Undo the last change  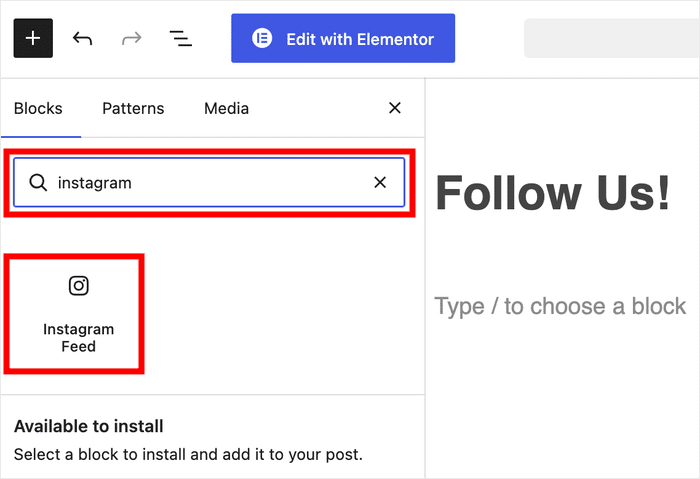pyautogui.click(x=83, y=39)
